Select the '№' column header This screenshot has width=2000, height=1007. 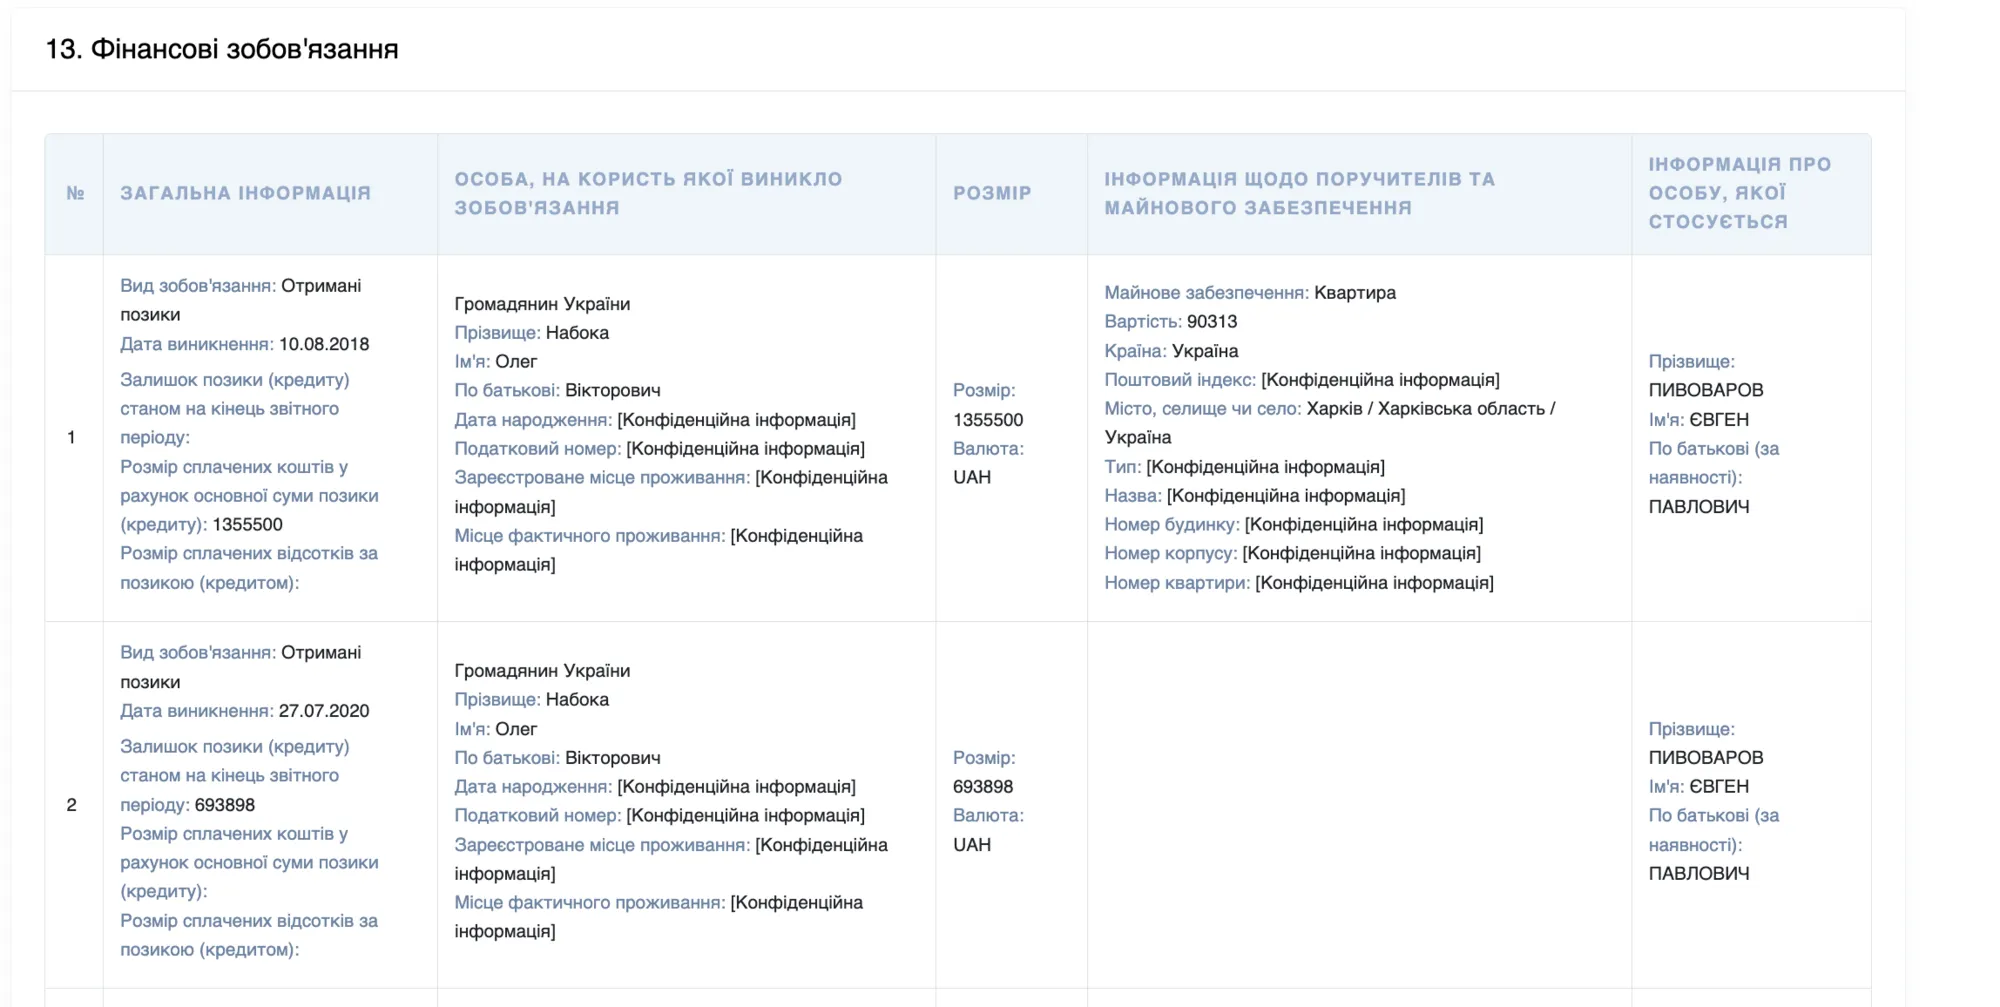75,193
